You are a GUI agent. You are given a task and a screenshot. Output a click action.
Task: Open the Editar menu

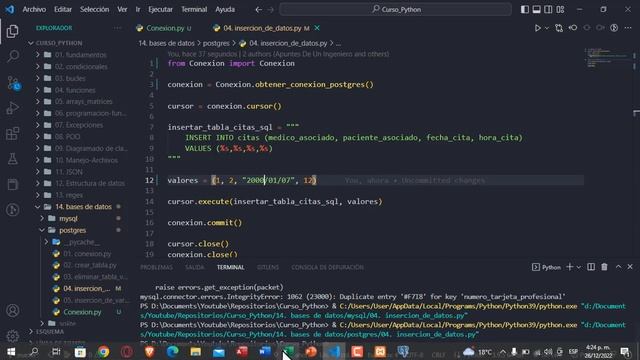coord(63,9)
